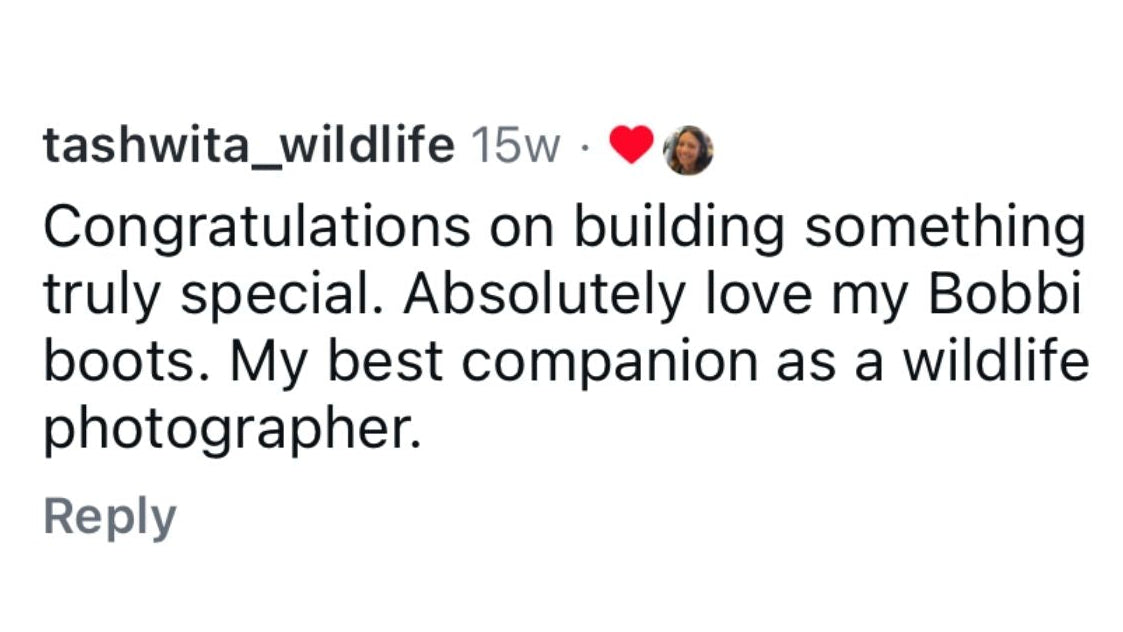Click the dot separator after 15w
The image size is (1123, 632).
(585, 148)
